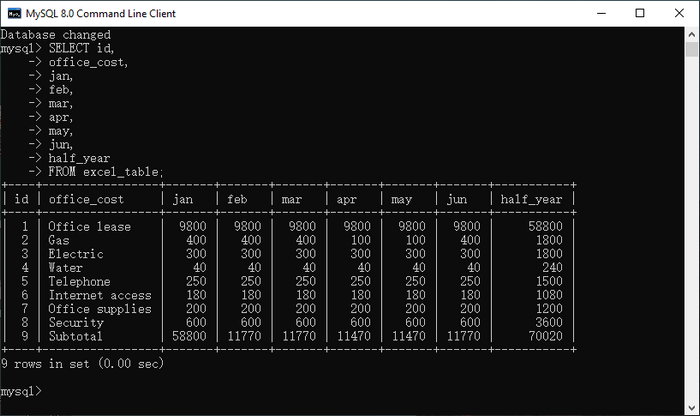Click the 'Subtotal' row label
Image resolution: width=700 pixels, height=416 pixels.
(x=75, y=336)
